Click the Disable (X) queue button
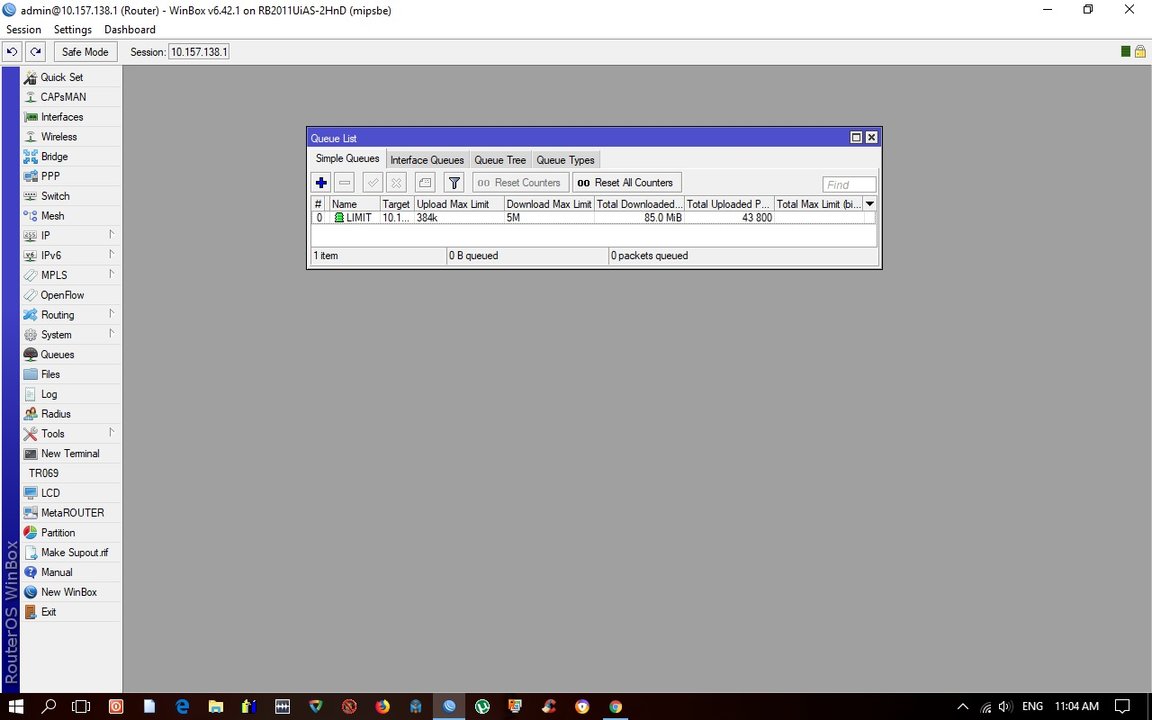Screen dimensions: 1152x720 (x=396, y=183)
